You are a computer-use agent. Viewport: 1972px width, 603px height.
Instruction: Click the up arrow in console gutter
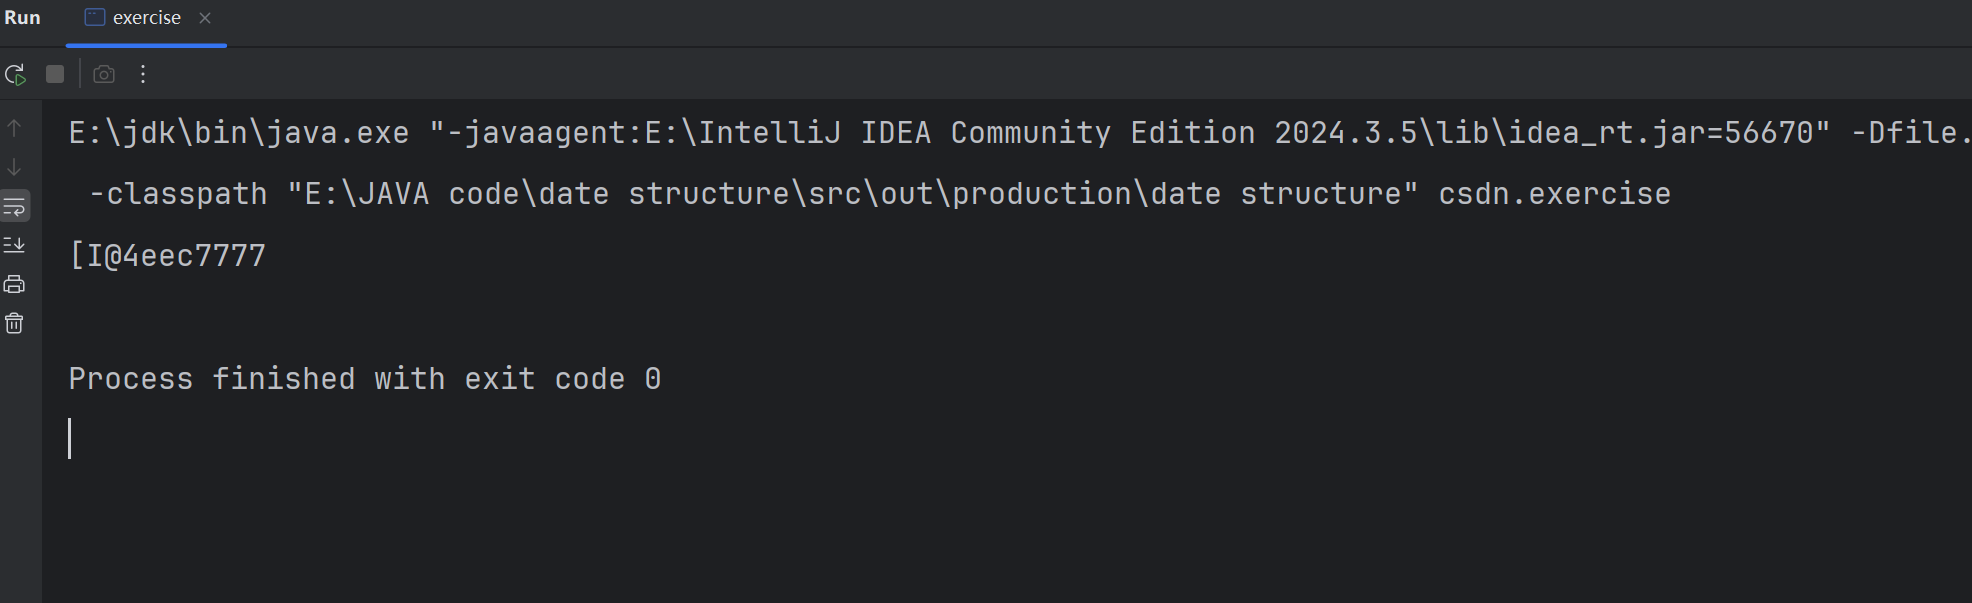[14, 129]
